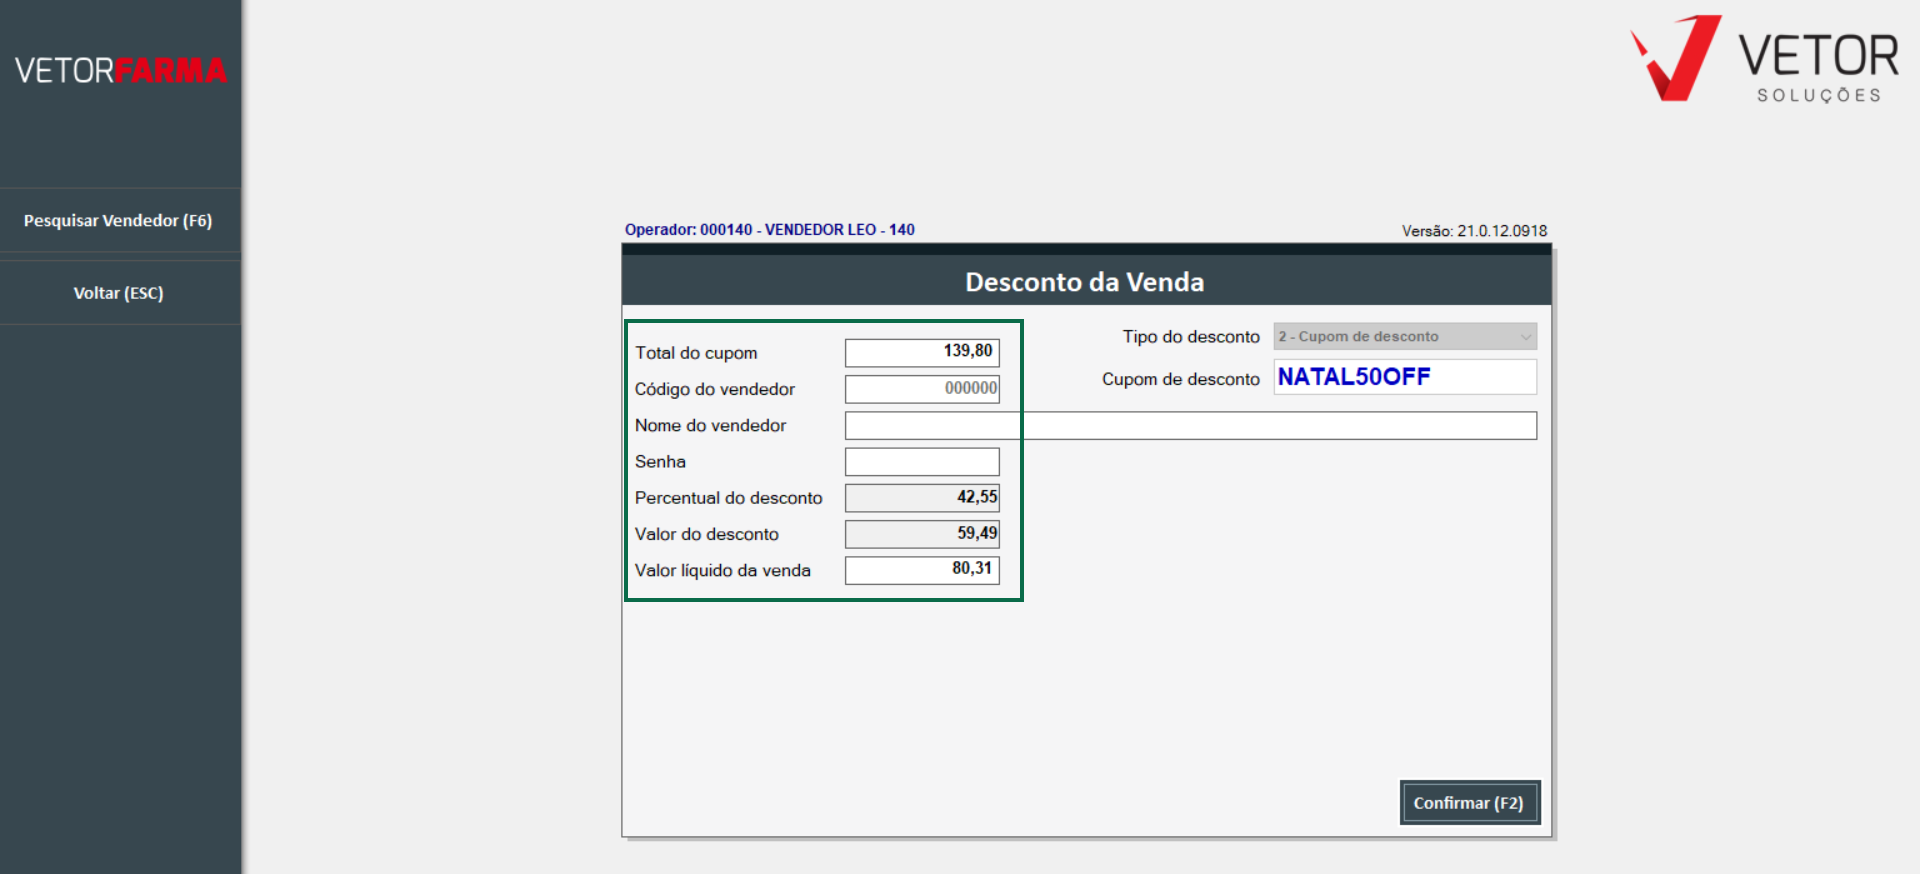Click the Percentual do desconto field 42,55
Image resolution: width=1920 pixels, height=874 pixels.
tap(922, 498)
